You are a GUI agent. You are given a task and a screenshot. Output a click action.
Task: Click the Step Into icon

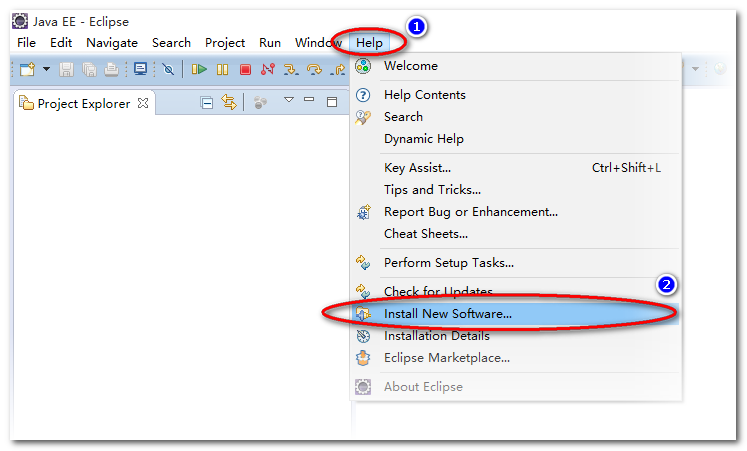291,70
